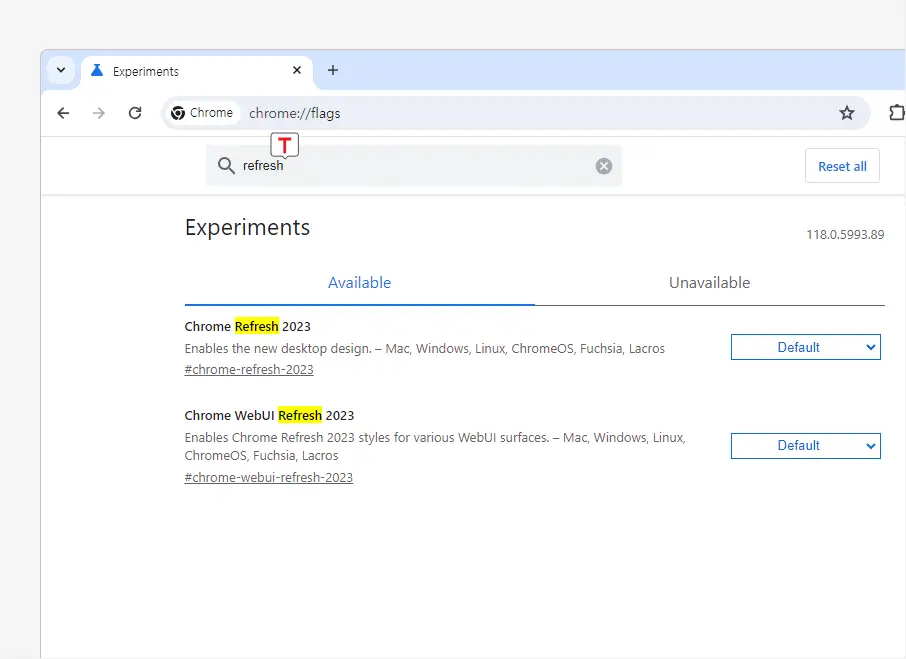Open the tab search chevron button

[x=61, y=70]
